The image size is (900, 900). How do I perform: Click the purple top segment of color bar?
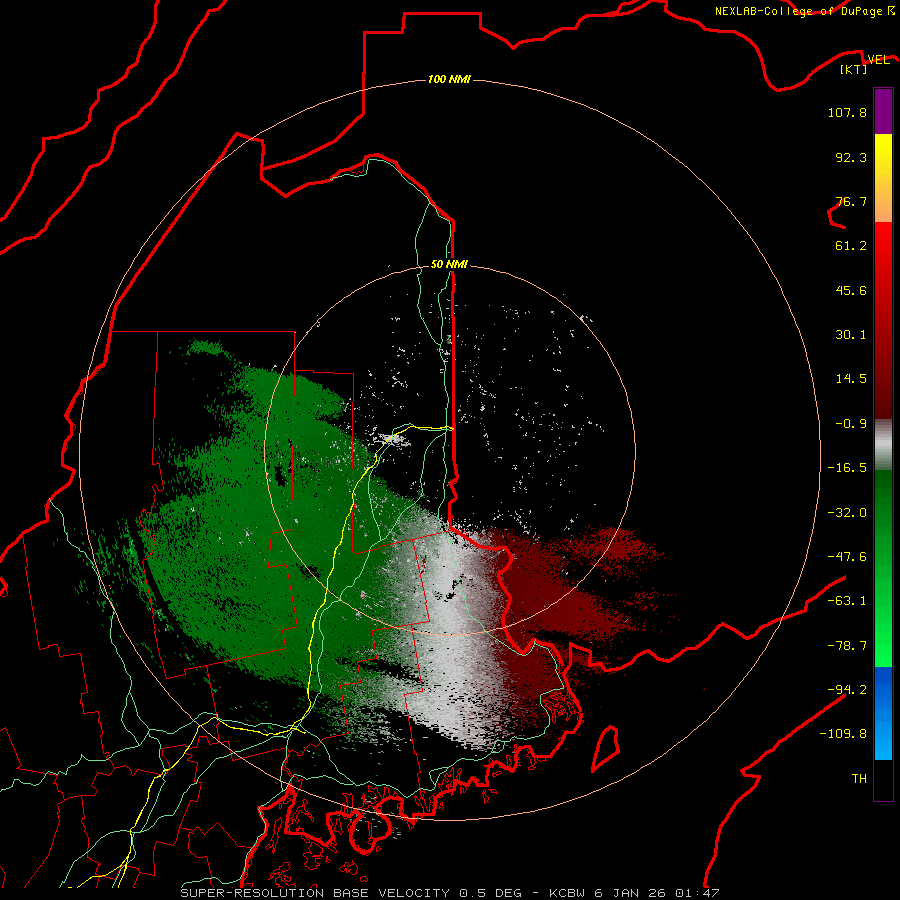[883, 111]
